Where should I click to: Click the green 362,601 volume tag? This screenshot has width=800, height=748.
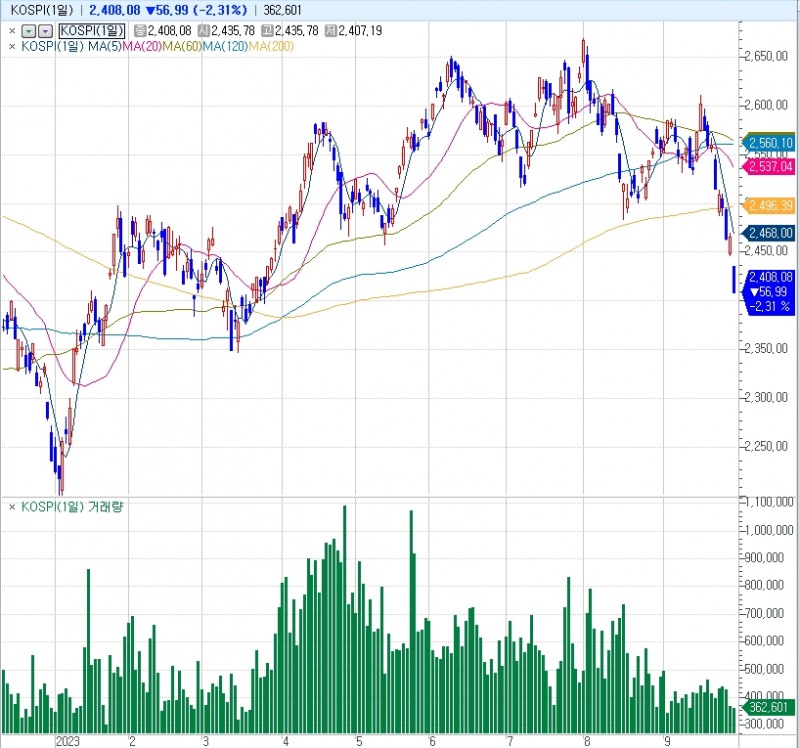(x=769, y=707)
